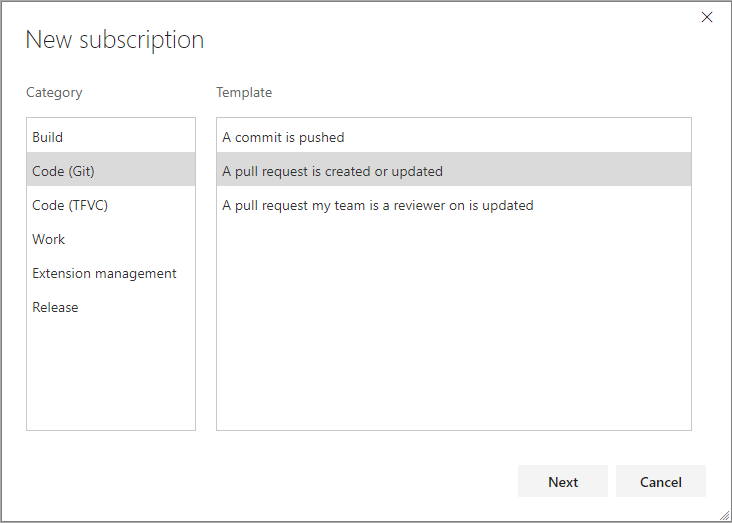This screenshot has height=523, width=732.
Task: Click the Next button
Action: 563,481
